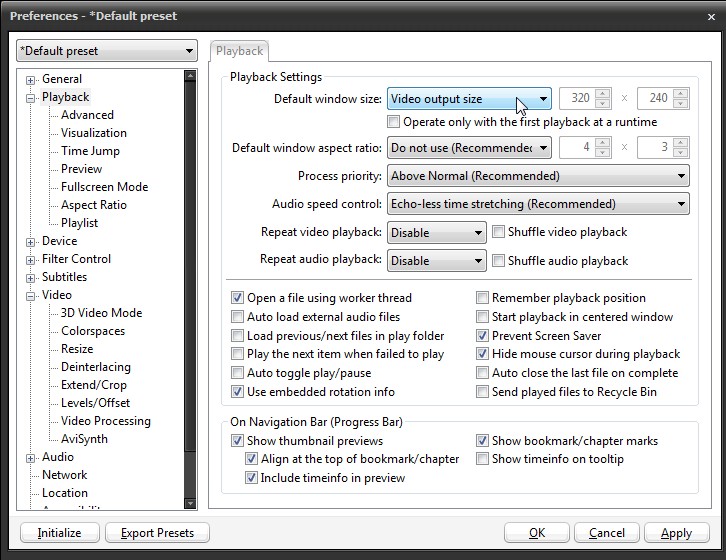Select Aspect Ratio in the tree
The image size is (726, 560).
pyautogui.click(x=94, y=205)
